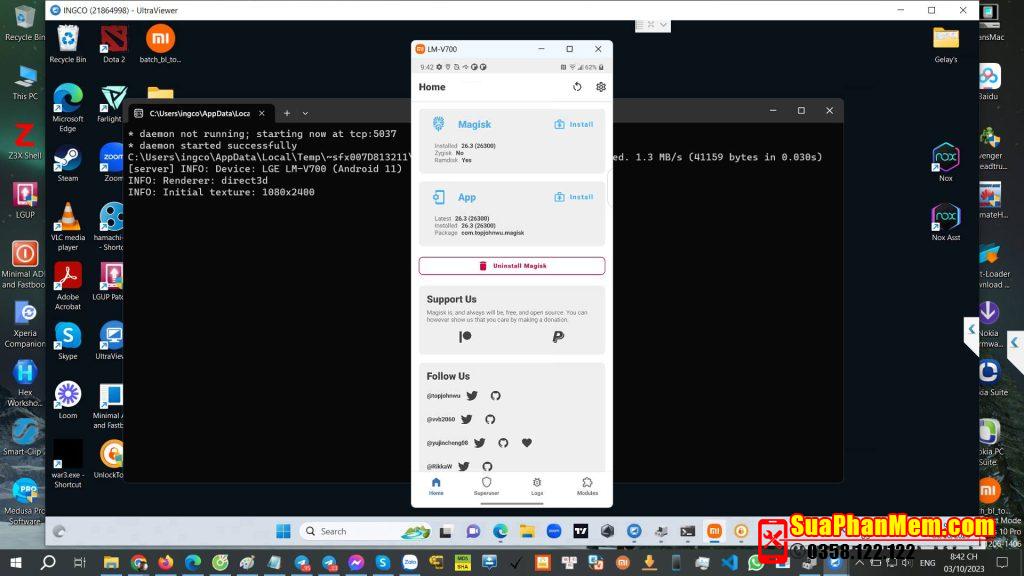Add new terminal tab with plus button
This screenshot has width=1024, height=576.
point(286,113)
